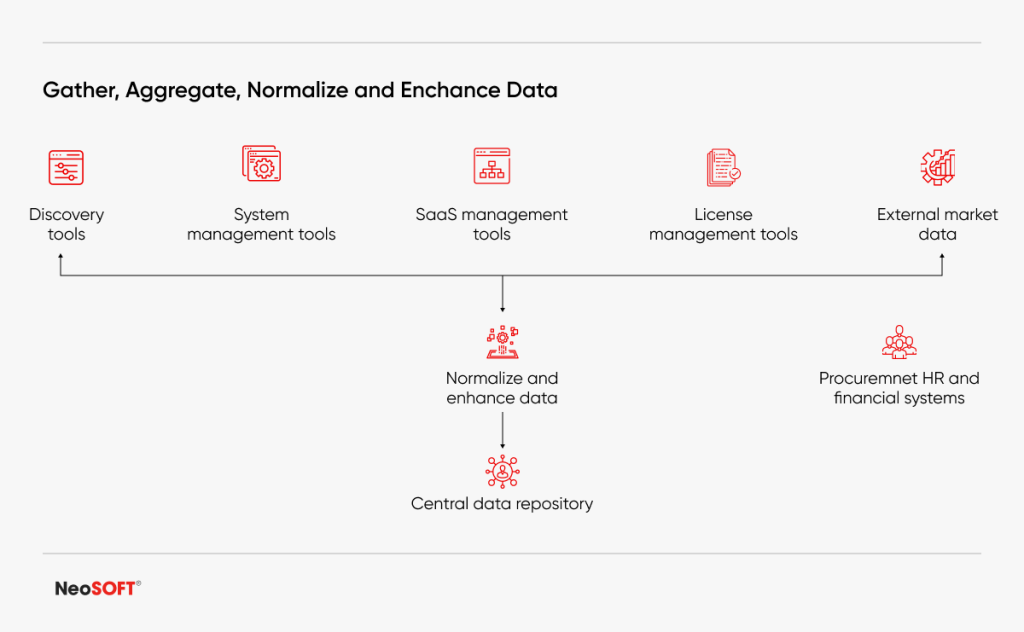This screenshot has width=1024, height=632.
Task: Select the 'External market data' label
Action: (x=938, y=224)
